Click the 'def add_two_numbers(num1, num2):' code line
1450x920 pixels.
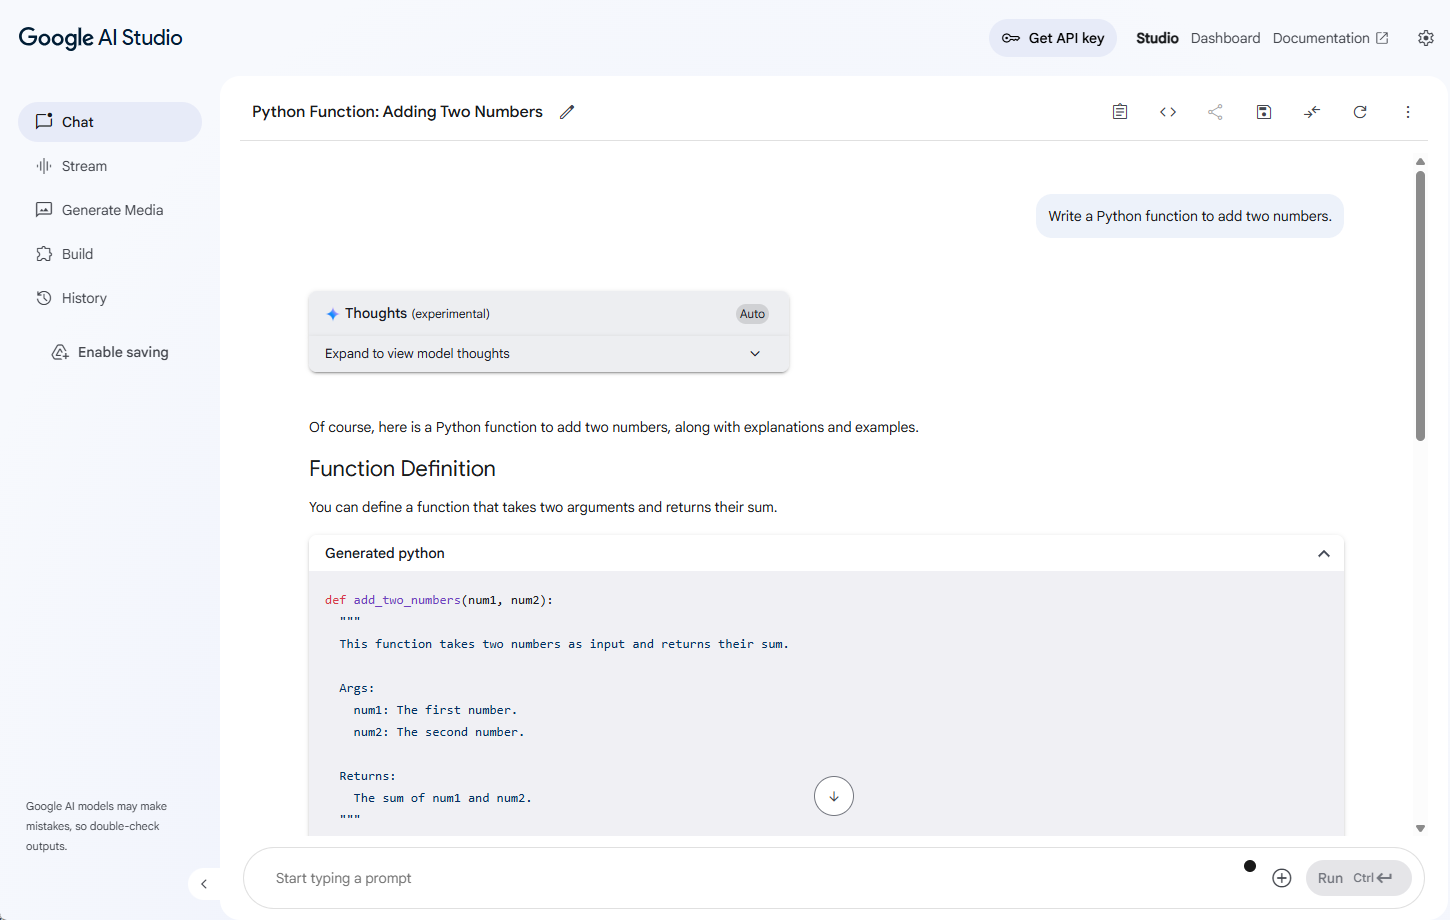(439, 600)
